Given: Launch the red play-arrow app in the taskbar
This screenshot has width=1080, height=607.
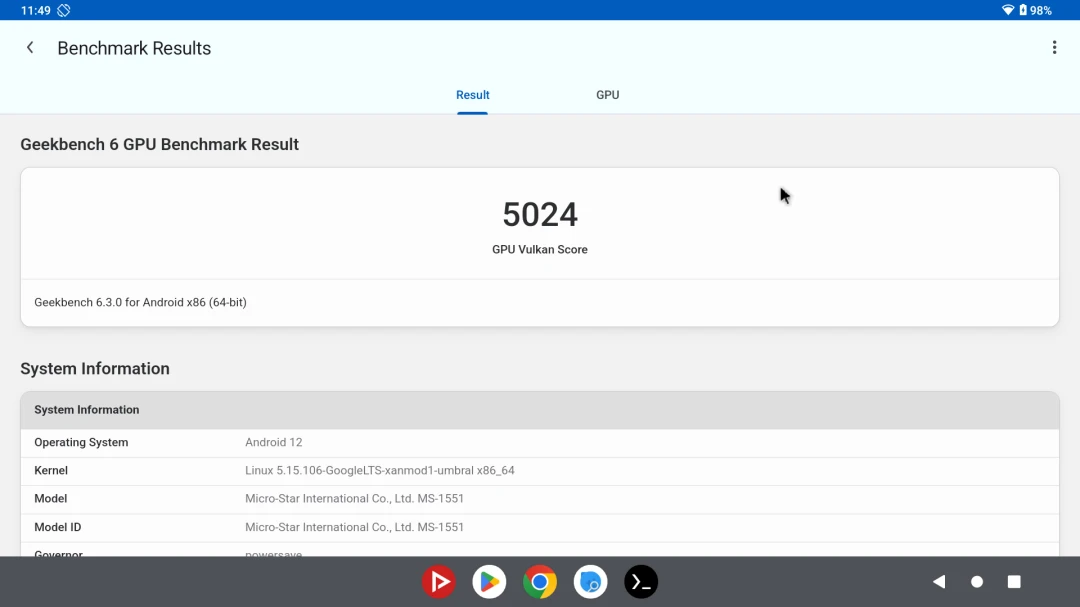Looking at the screenshot, I should (438, 582).
